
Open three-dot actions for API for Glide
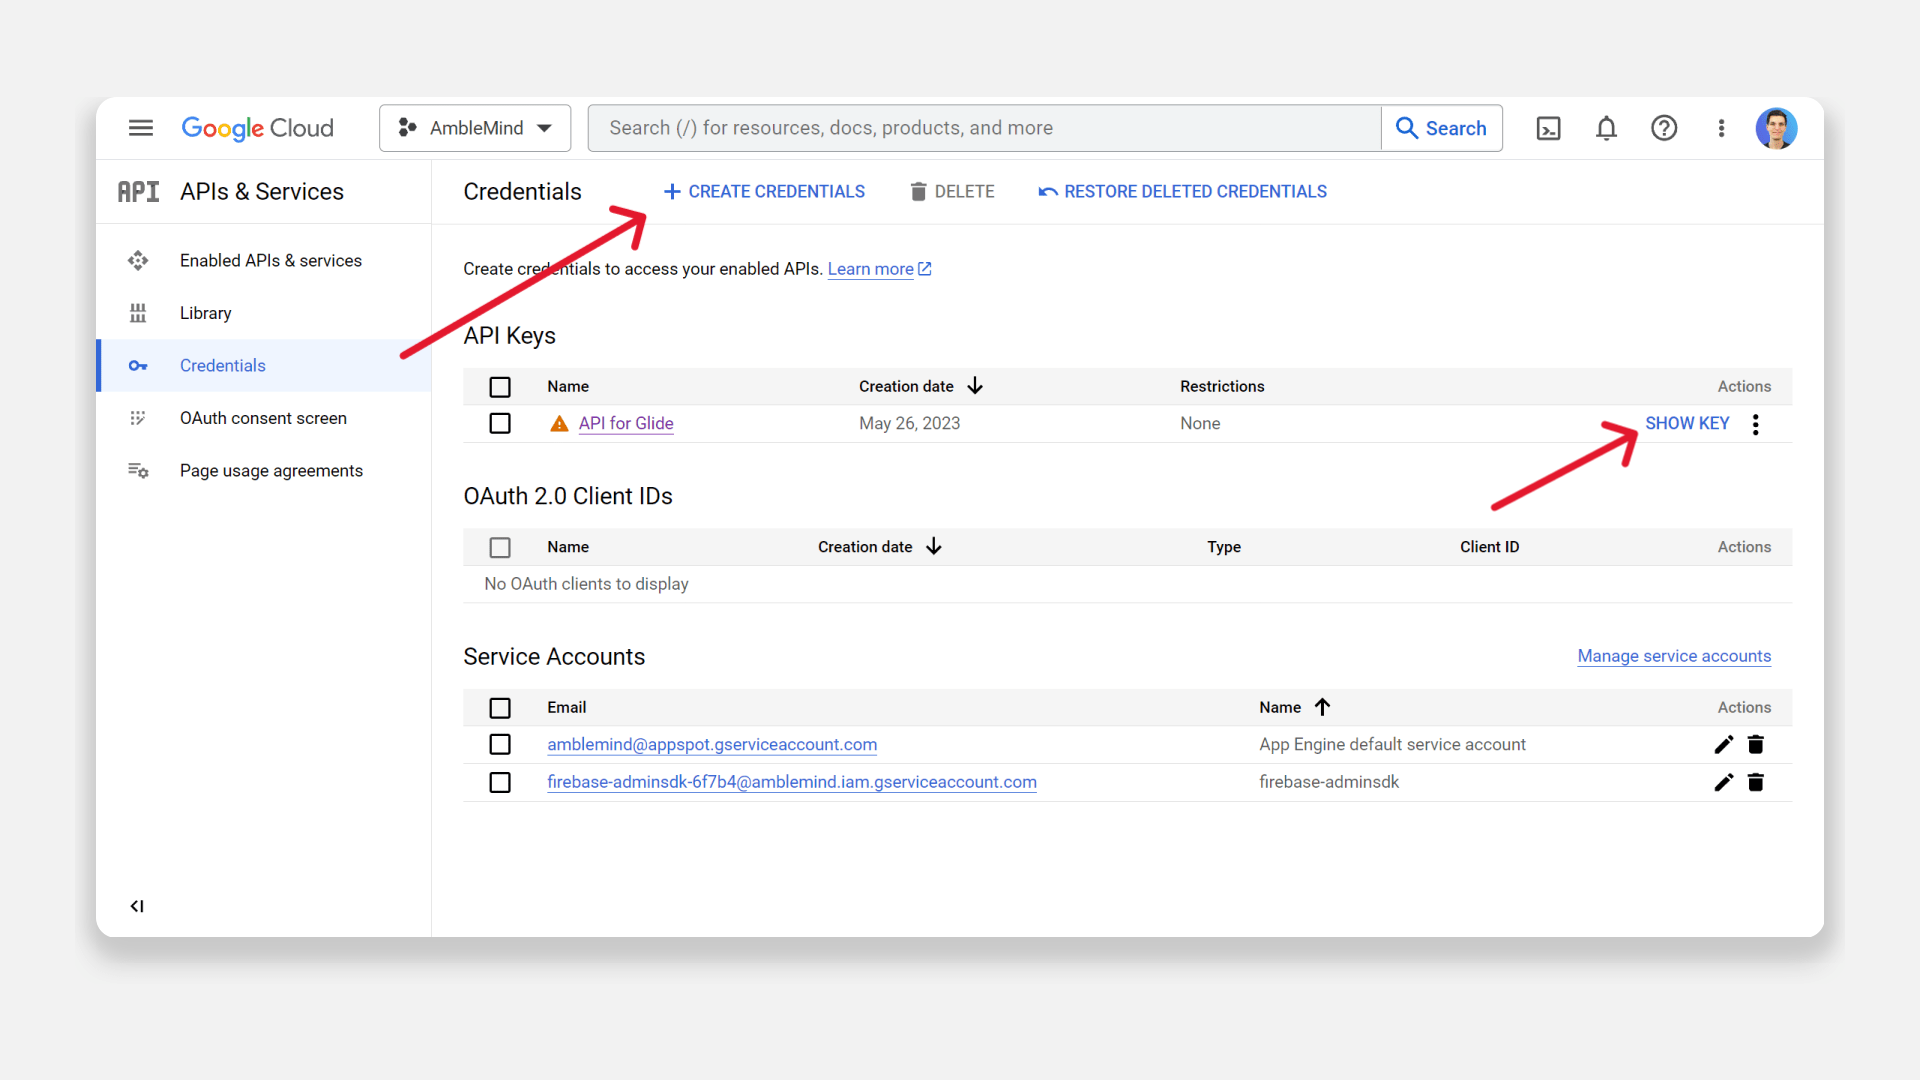click(x=1755, y=424)
